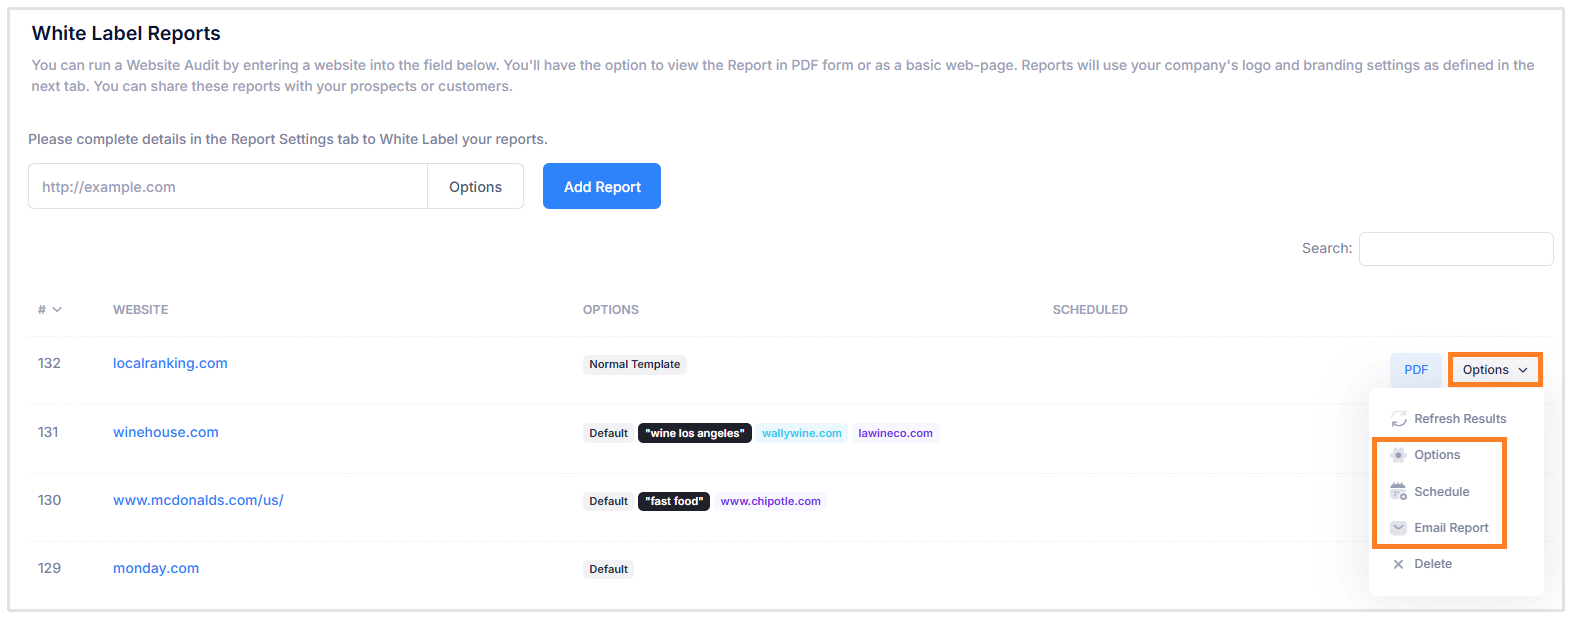Click the gear icon beside Options

pyautogui.click(x=1399, y=455)
